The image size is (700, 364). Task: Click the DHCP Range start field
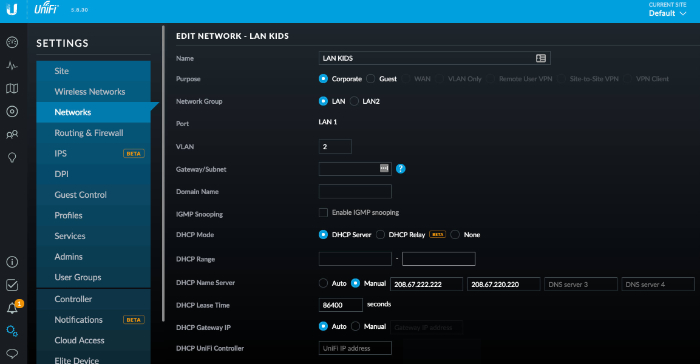[x=355, y=259]
